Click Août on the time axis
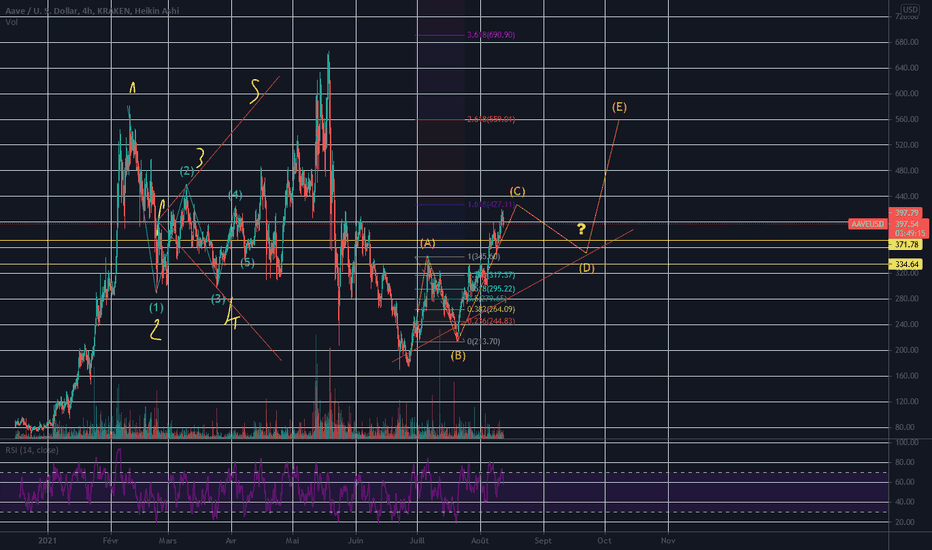This screenshot has width=932, height=550. coord(480,540)
